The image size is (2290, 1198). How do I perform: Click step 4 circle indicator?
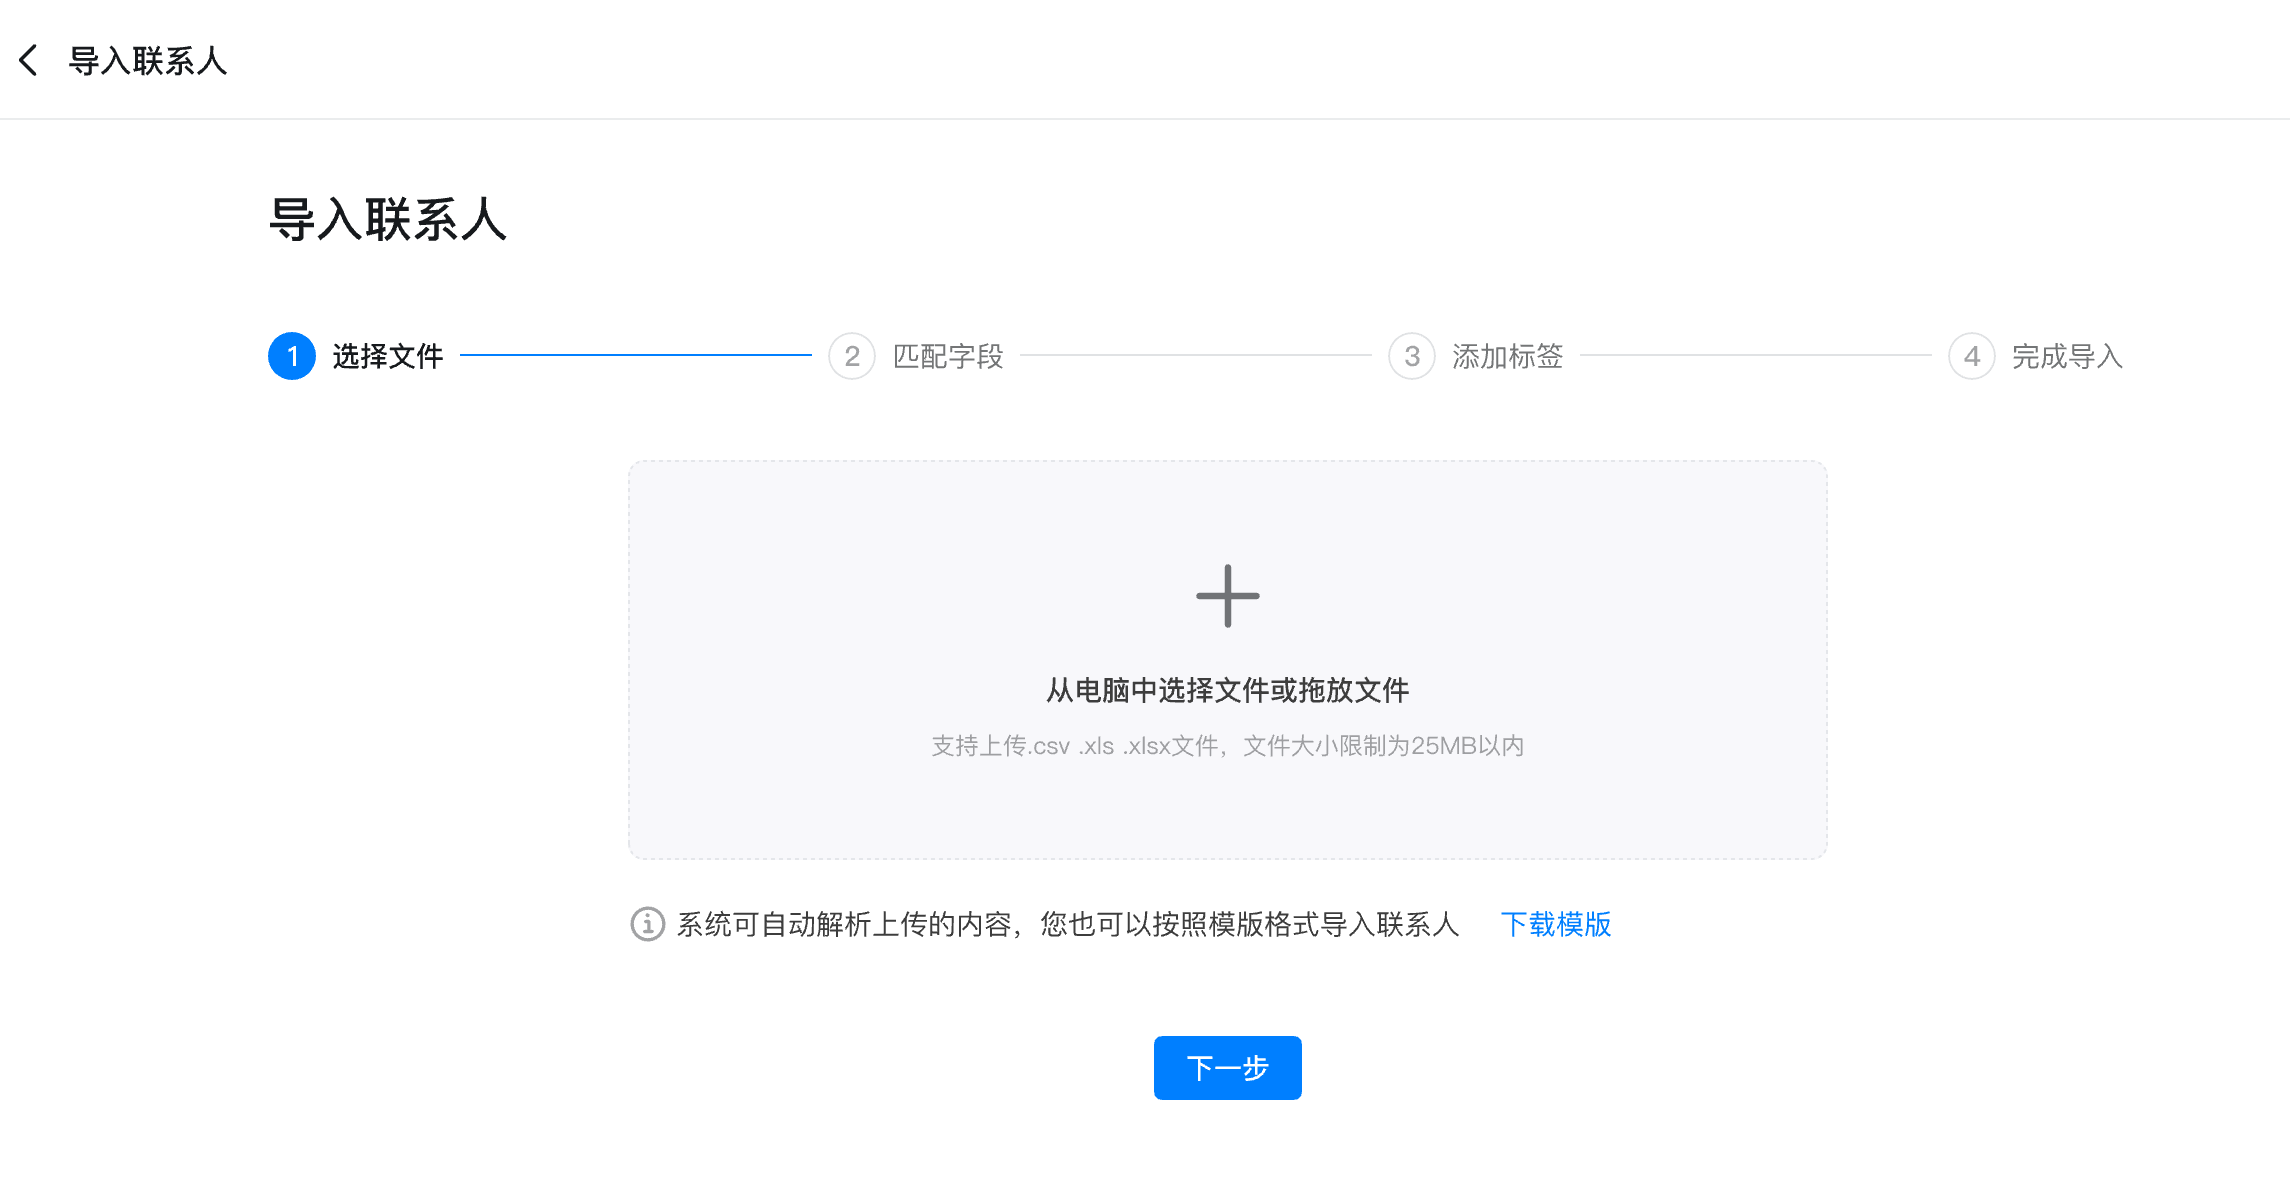click(1972, 356)
